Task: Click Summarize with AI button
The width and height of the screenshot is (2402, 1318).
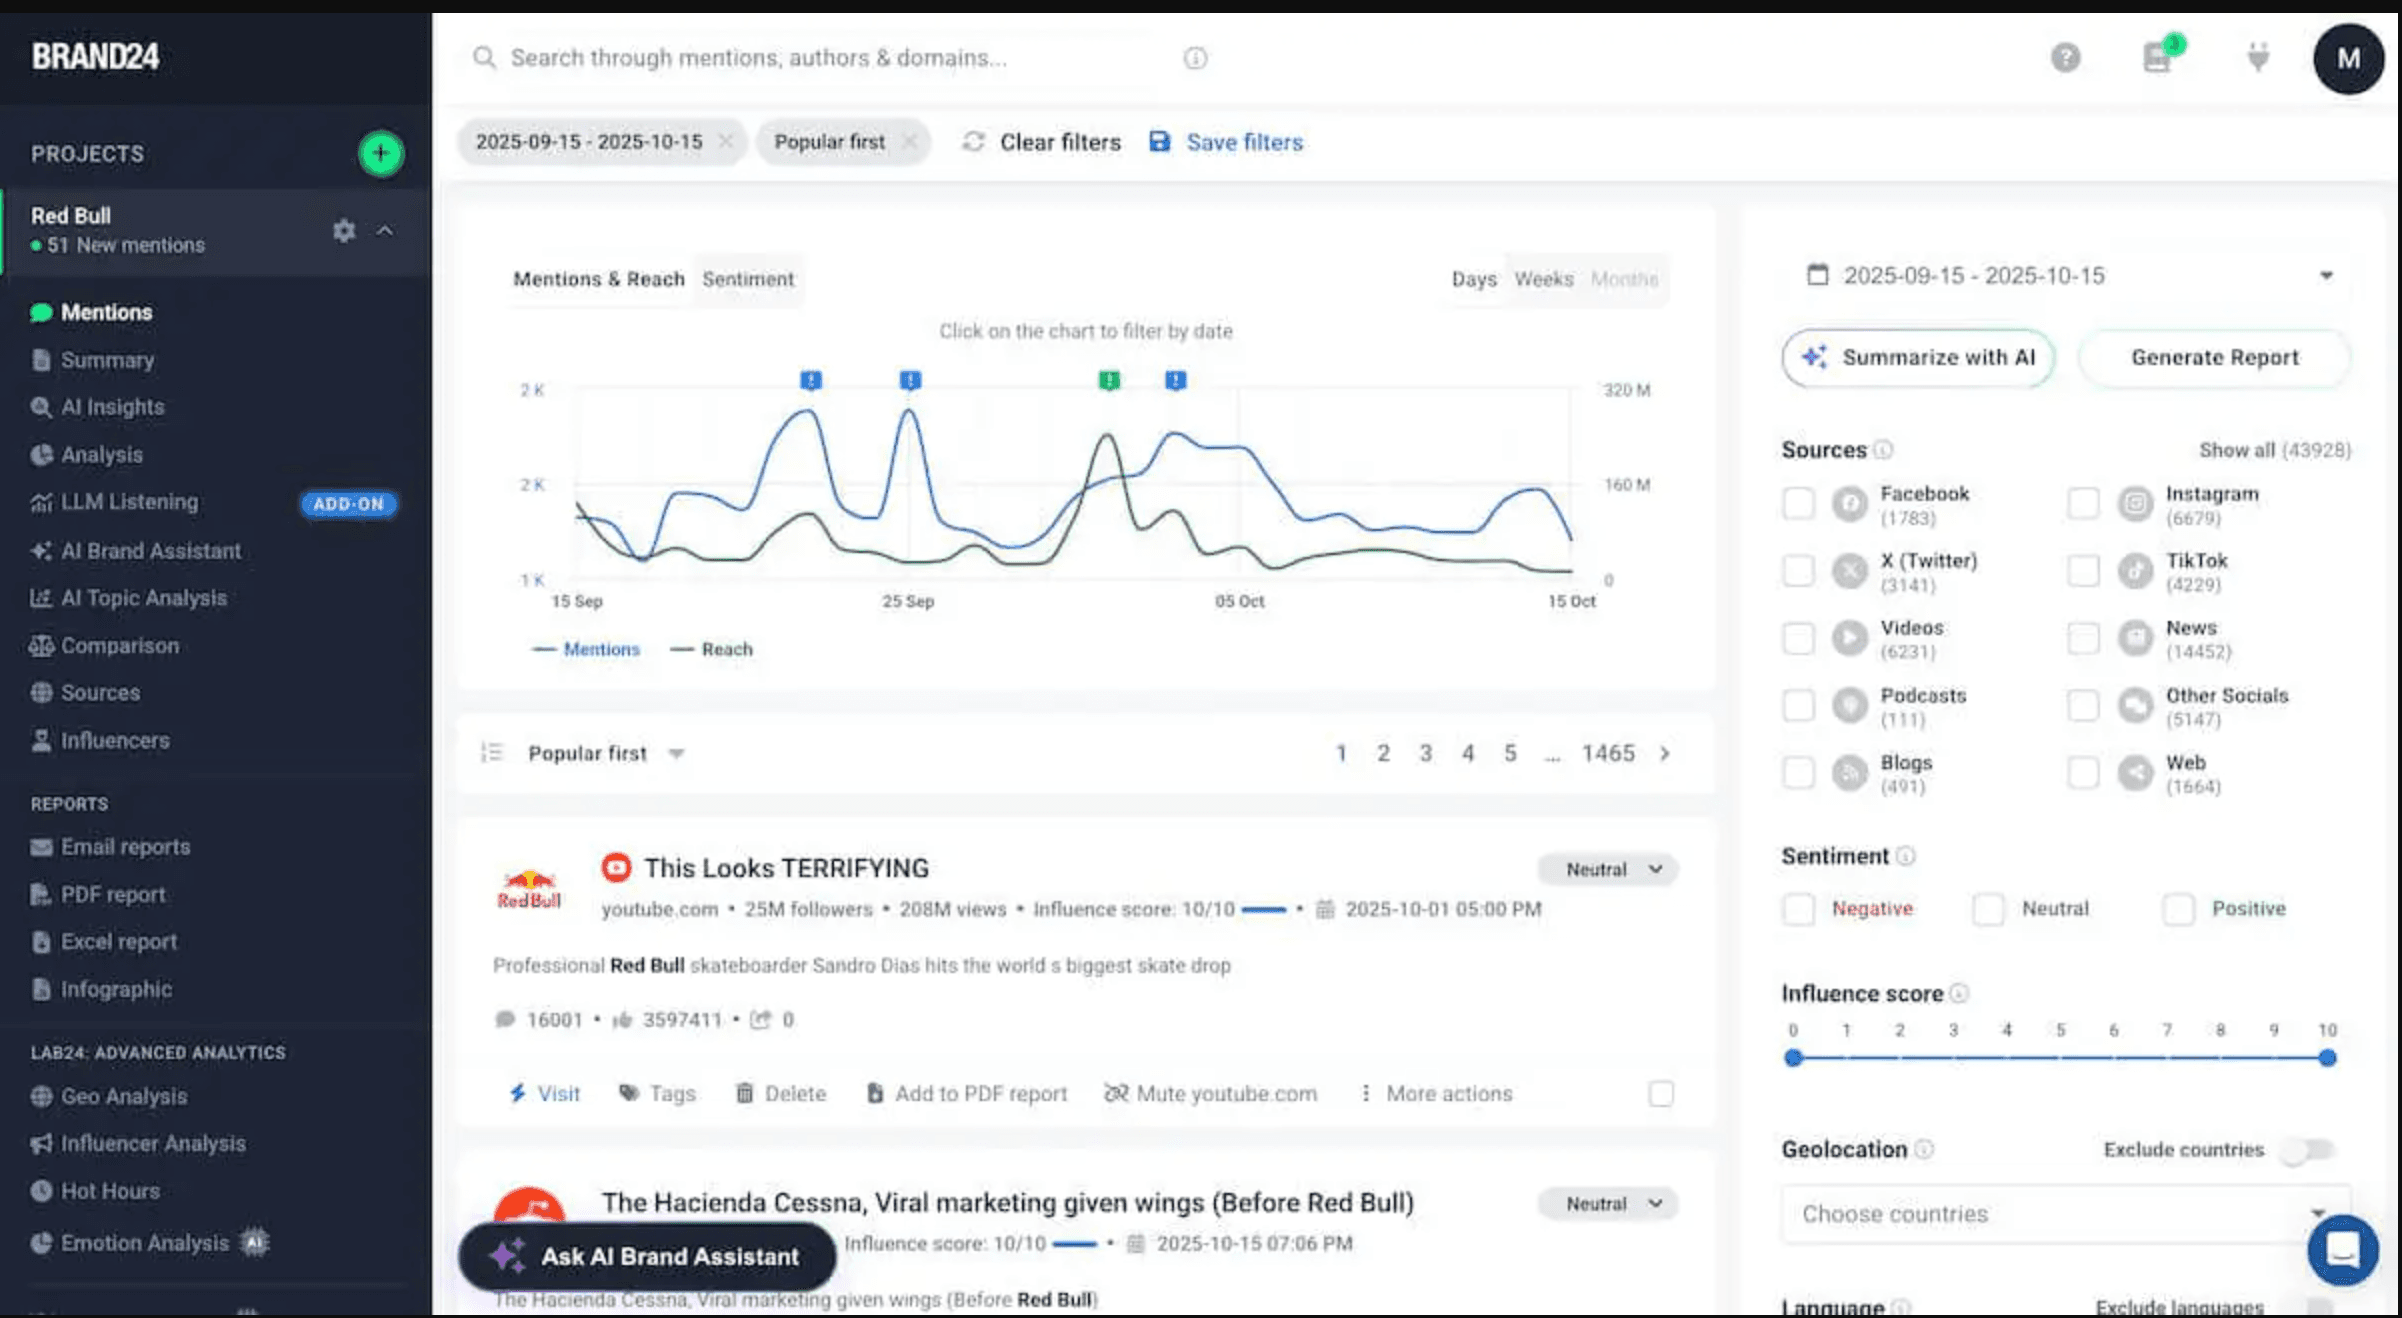Action: pos(1917,358)
